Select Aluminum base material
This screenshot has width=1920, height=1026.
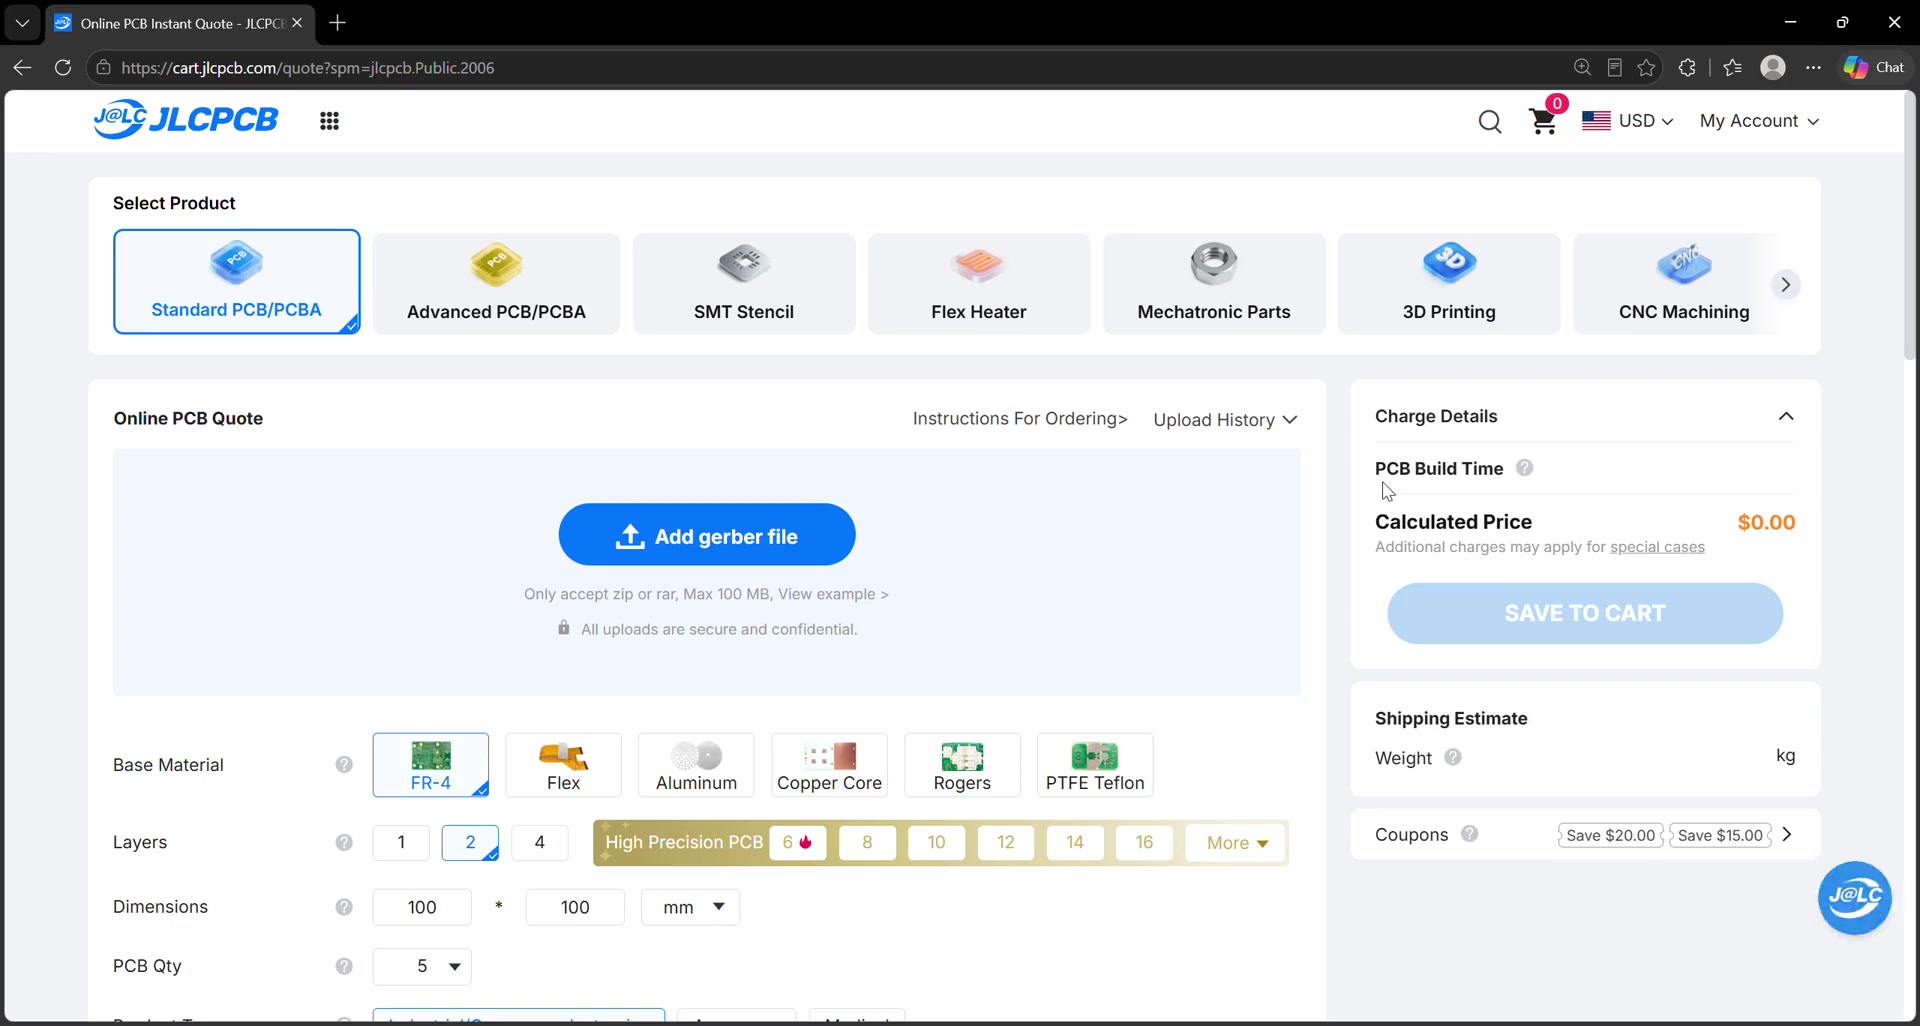[x=696, y=765]
